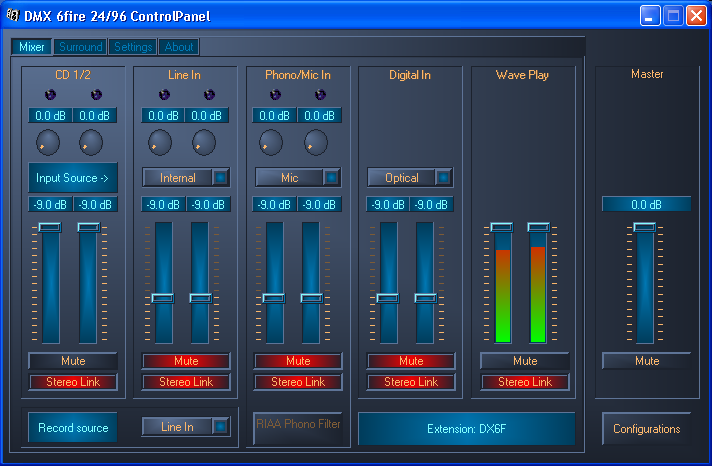Click the left gain knob under Phono/Mic In

tap(271, 142)
